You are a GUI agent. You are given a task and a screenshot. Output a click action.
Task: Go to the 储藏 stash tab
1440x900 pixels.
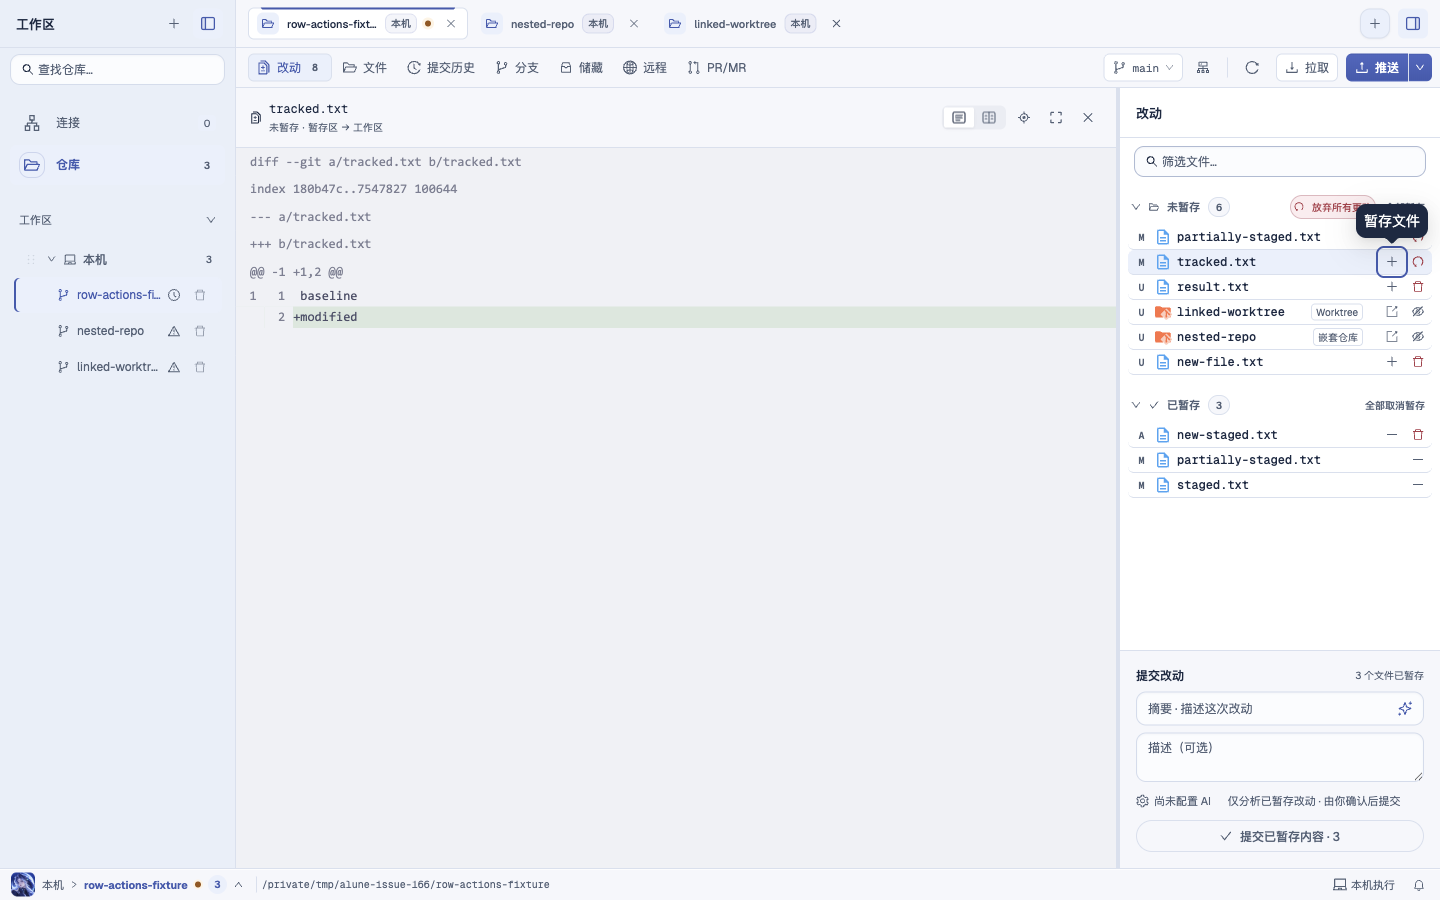581,68
